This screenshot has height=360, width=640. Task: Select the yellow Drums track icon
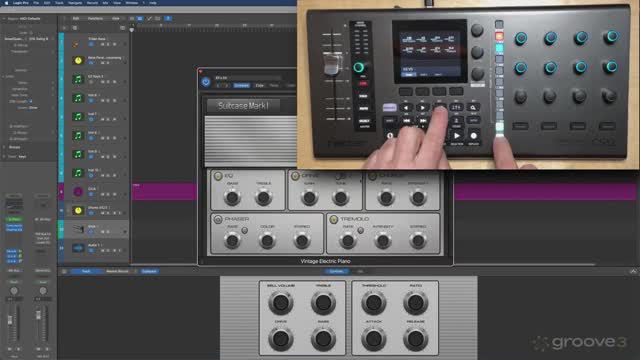tap(78, 211)
